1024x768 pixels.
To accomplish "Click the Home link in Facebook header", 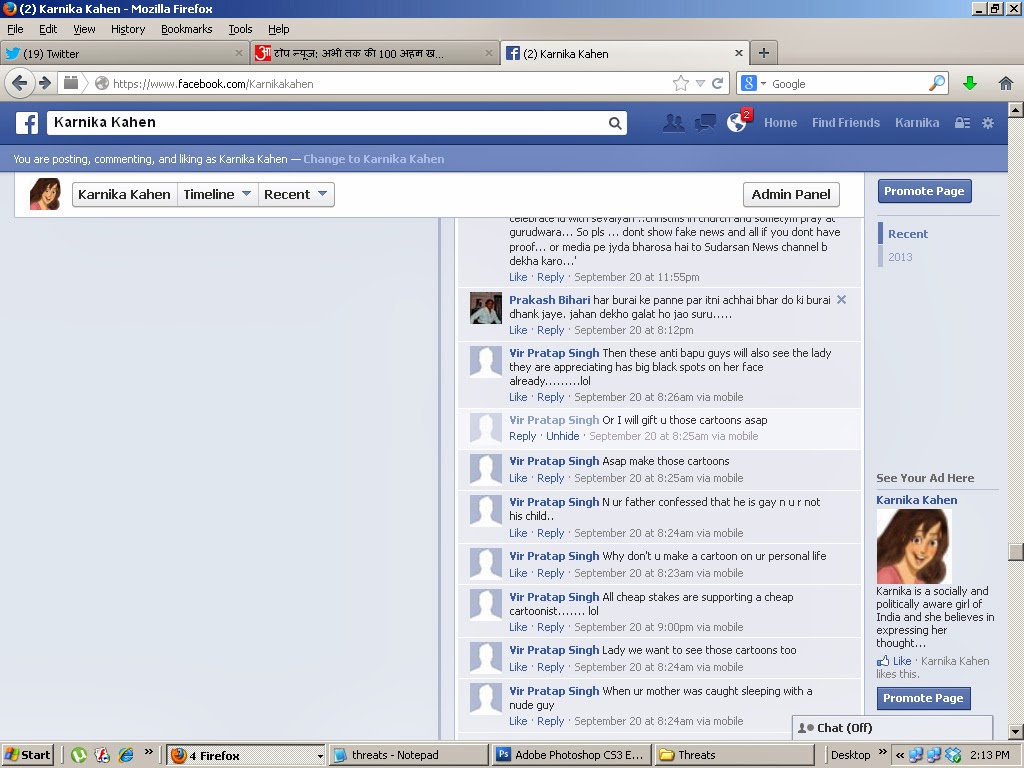I will (x=780, y=123).
